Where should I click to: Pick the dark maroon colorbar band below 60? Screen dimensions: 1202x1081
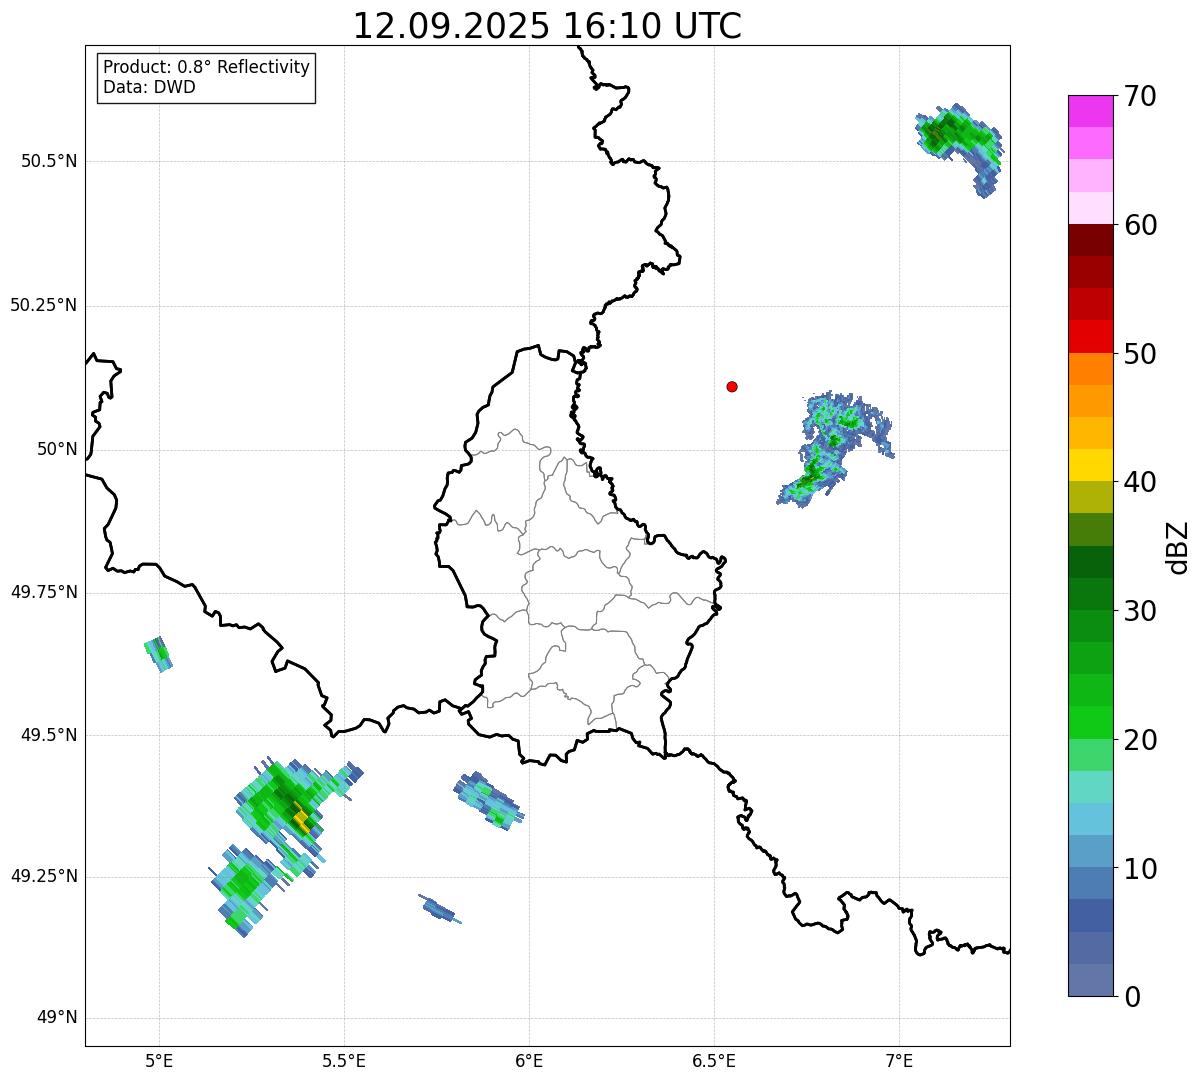(x=1091, y=240)
